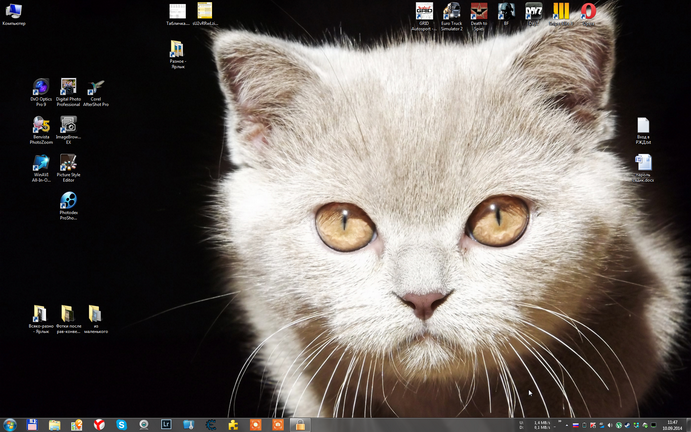Open the taskbar clock and date
This screenshot has width=691, height=432.
672,425
